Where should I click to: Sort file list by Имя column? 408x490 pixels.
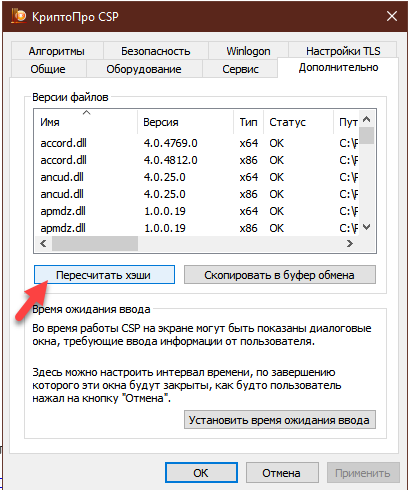pos(86,122)
